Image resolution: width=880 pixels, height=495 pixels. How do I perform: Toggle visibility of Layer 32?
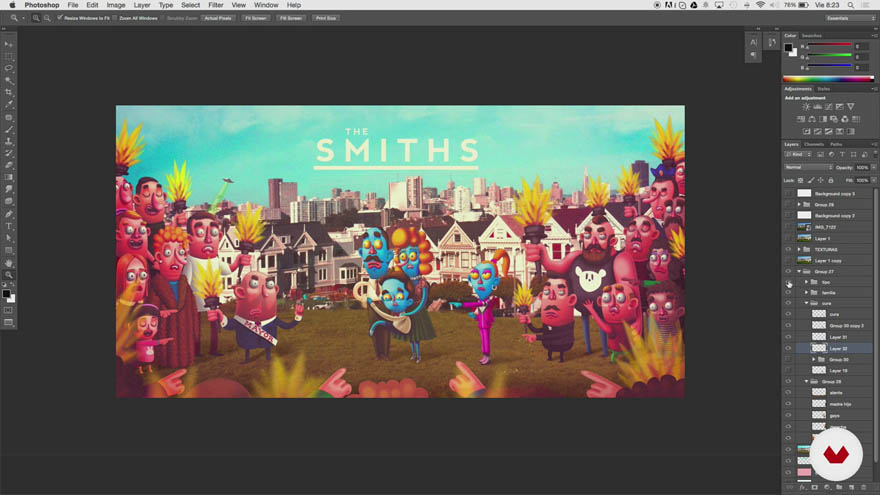pyautogui.click(x=788, y=348)
